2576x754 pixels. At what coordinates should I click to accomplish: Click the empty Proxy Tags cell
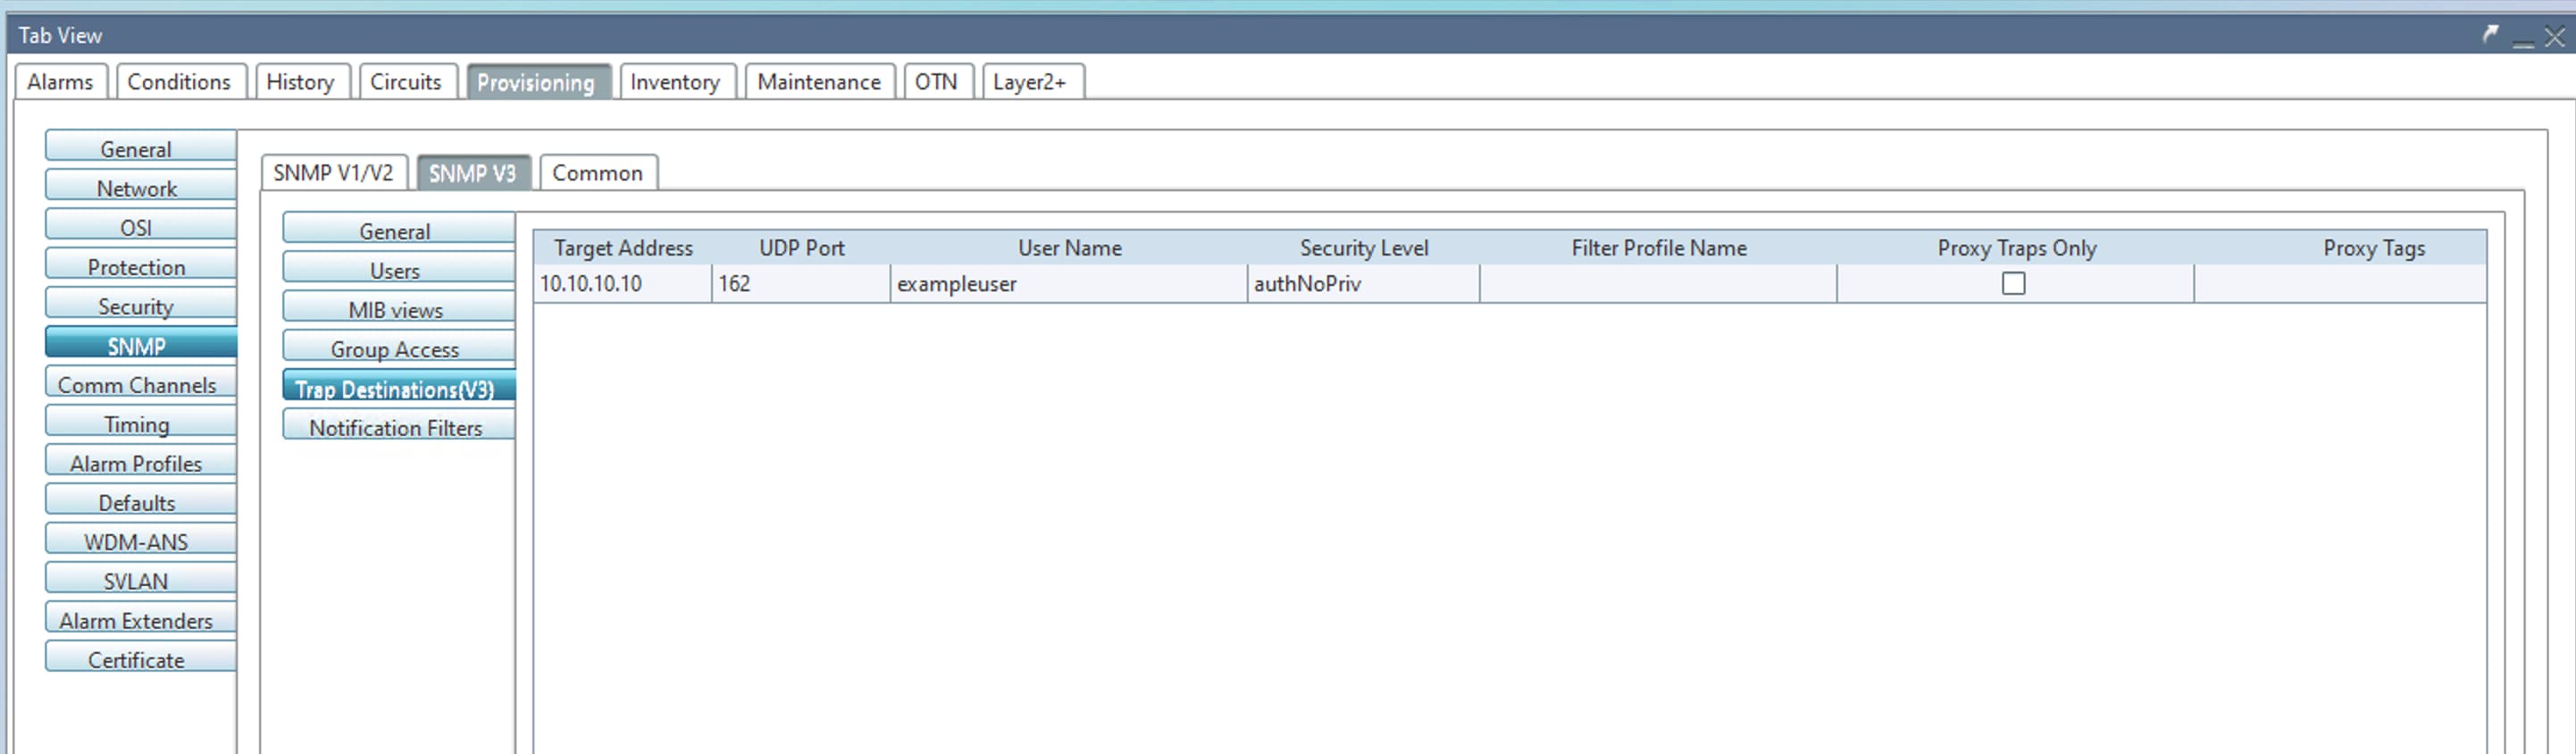2341,284
